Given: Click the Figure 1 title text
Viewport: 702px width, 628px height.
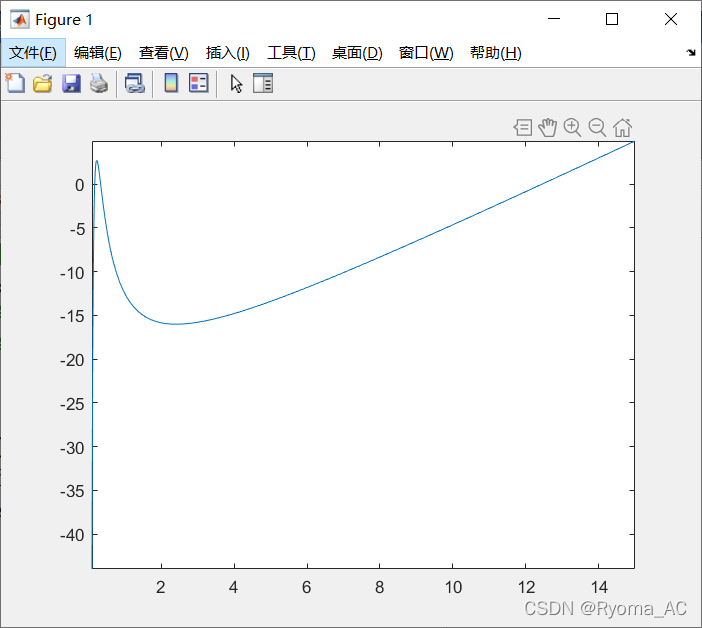Looking at the screenshot, I should [64, 20].
